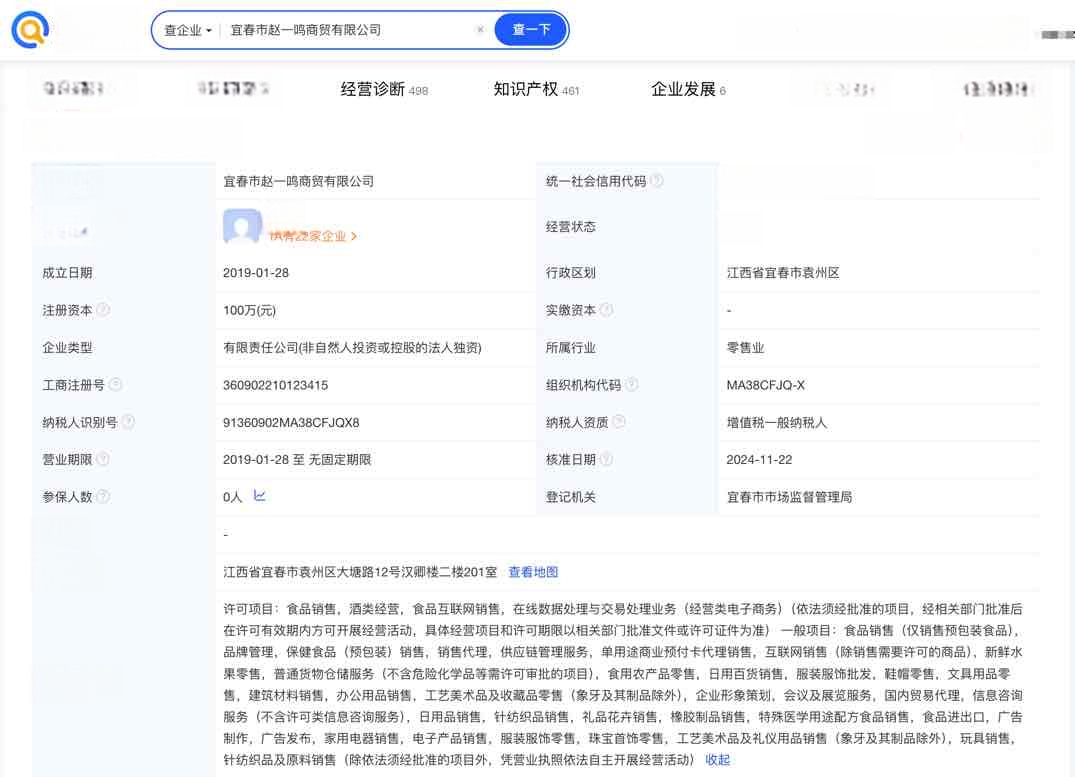1075x777 pixels.
Task: Open the insured-count trend chart icon
Action: (259, 495)
